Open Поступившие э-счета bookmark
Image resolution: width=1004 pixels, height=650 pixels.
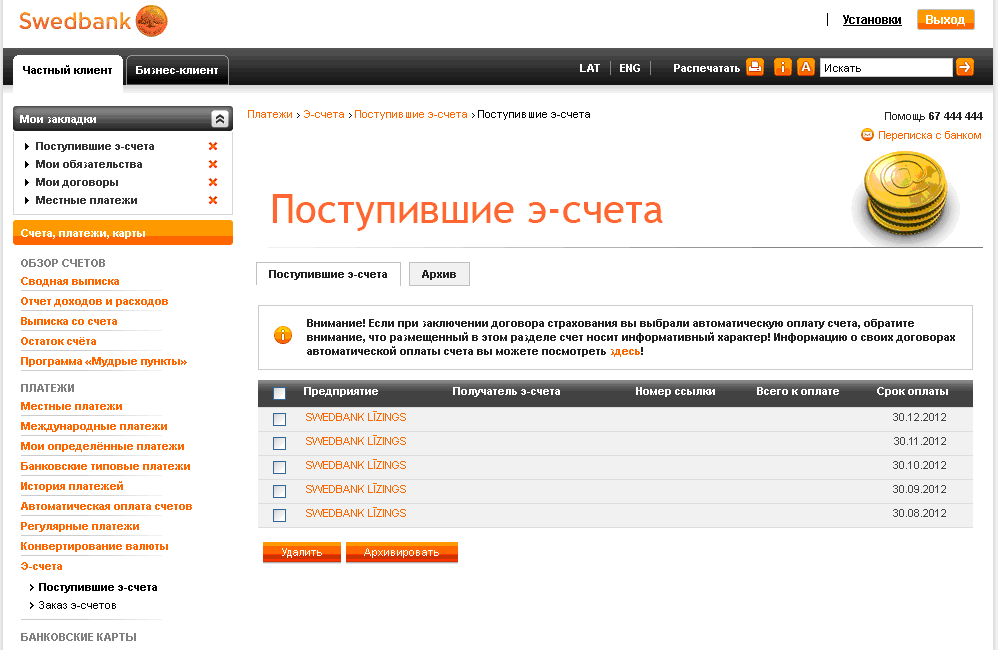95,146
